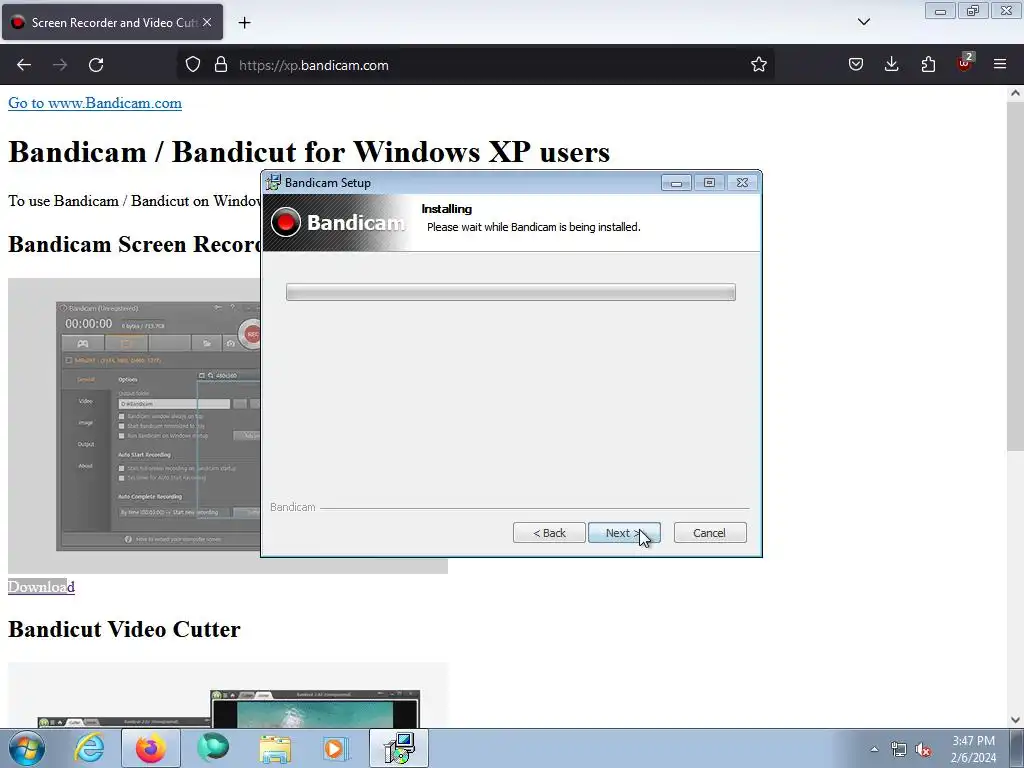Open the Firefox downloads panel
The width and height of the screenshot is (1024, 768).
click(x=891, y=65)
